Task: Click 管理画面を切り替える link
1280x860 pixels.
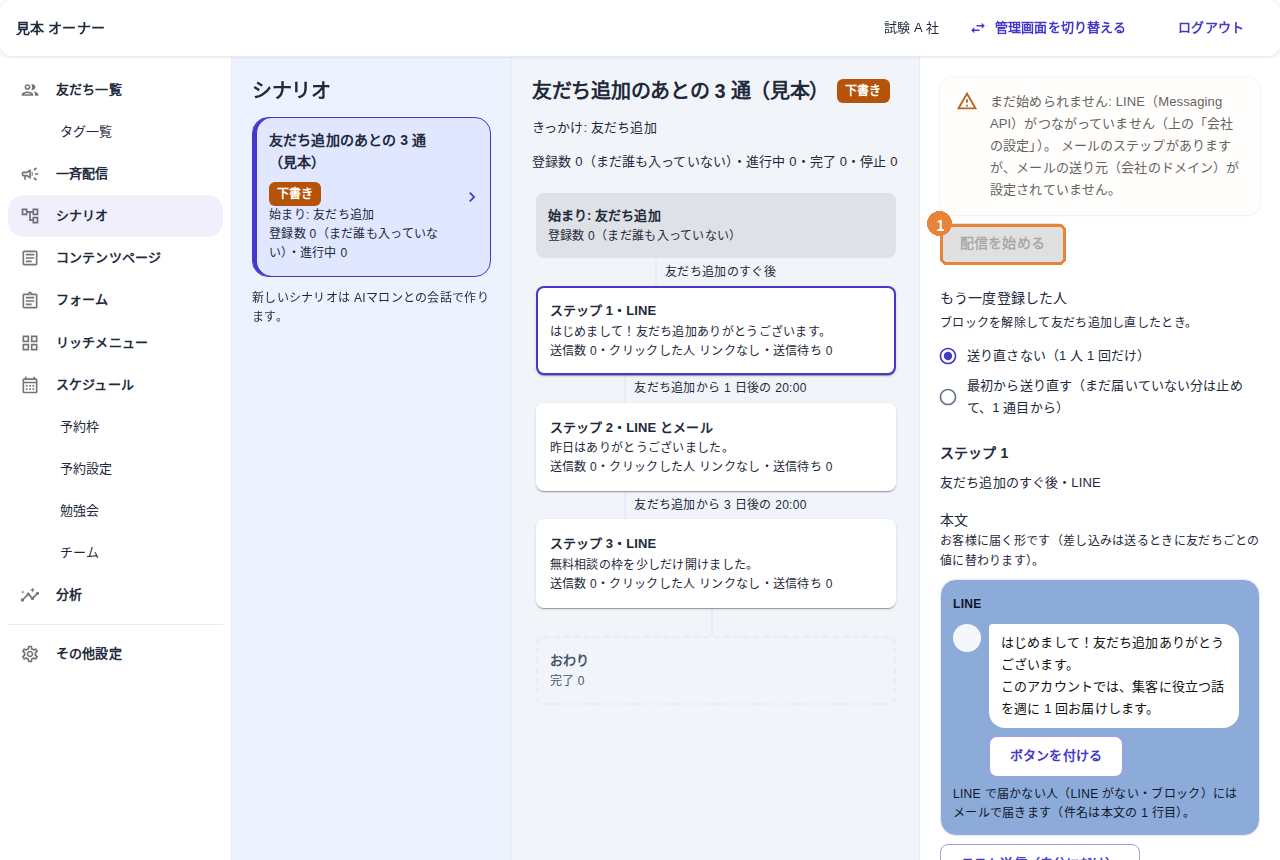Action: (1048, 28)
